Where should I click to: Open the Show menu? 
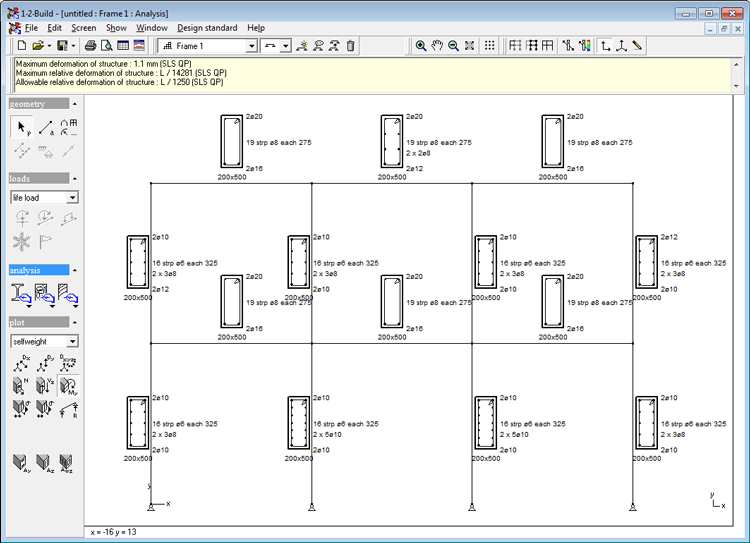click(116, 28)
